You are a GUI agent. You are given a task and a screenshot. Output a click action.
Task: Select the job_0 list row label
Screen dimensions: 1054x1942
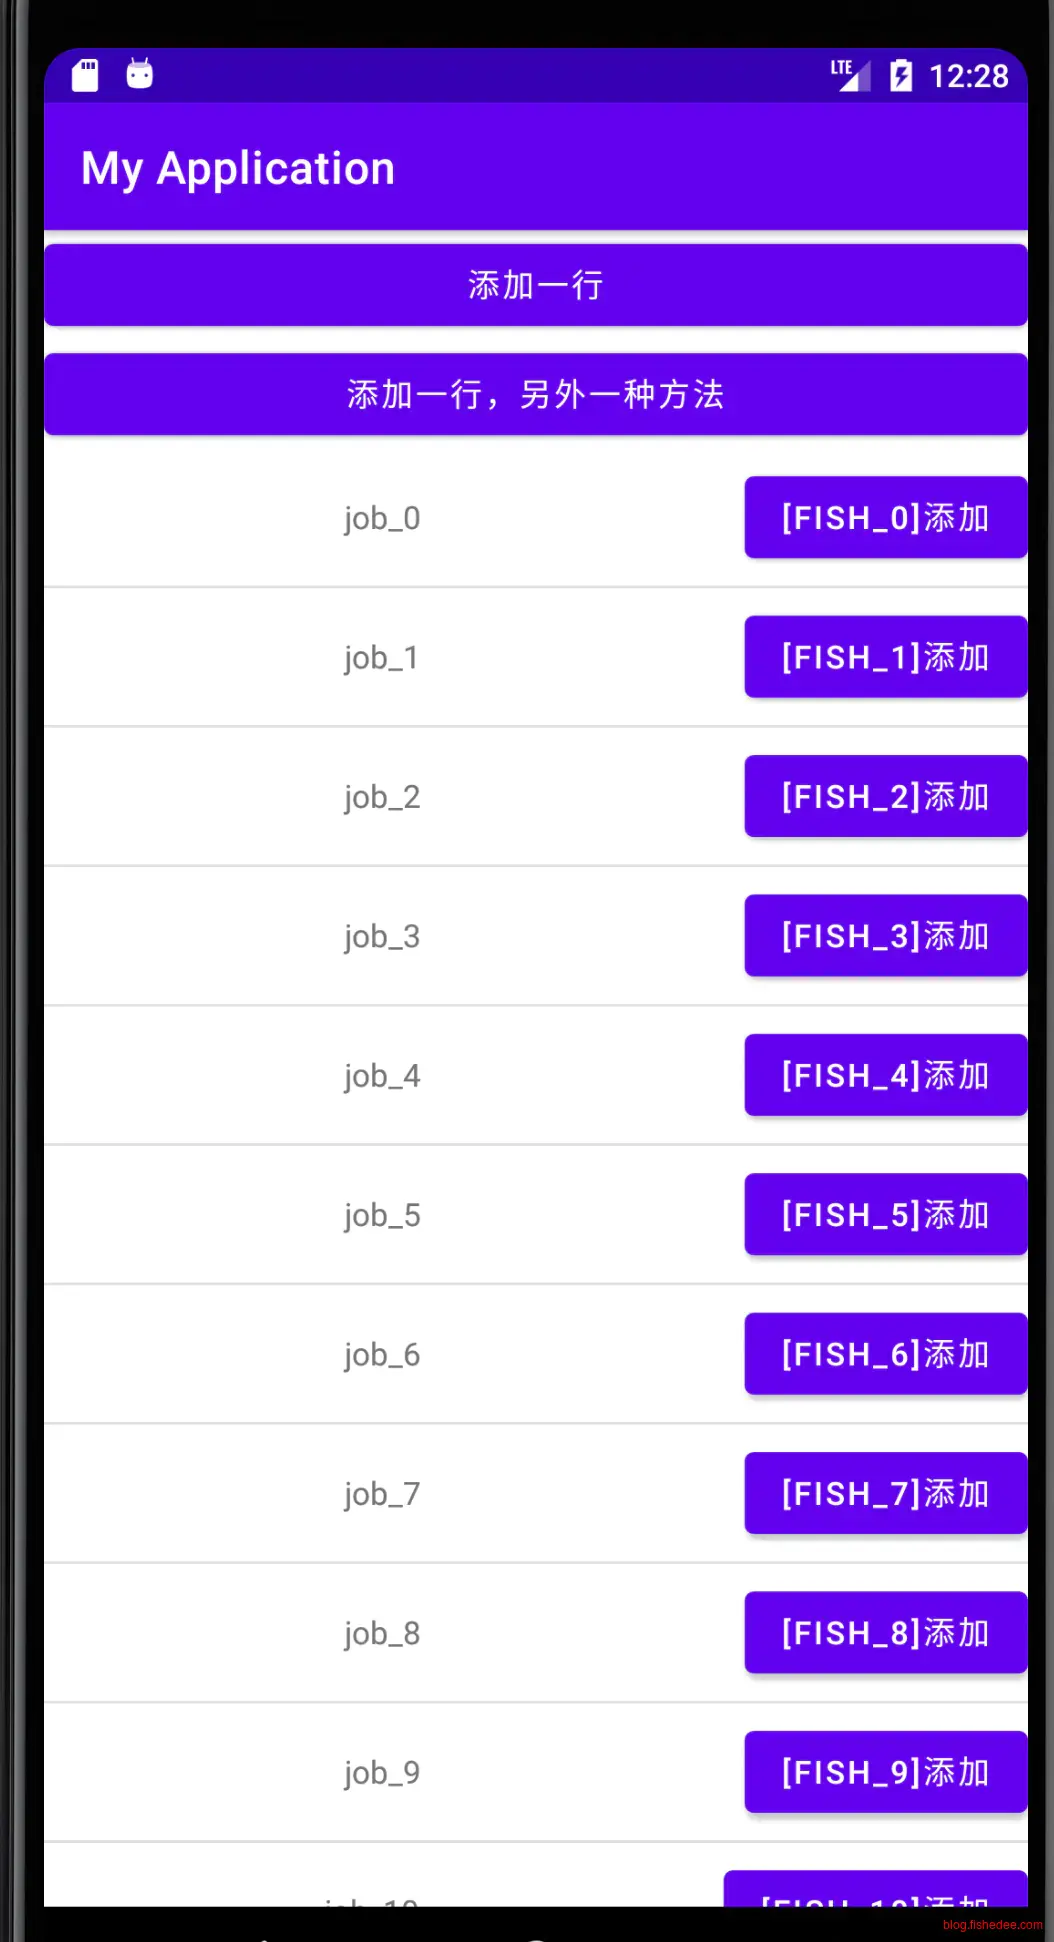coord(382,519)
